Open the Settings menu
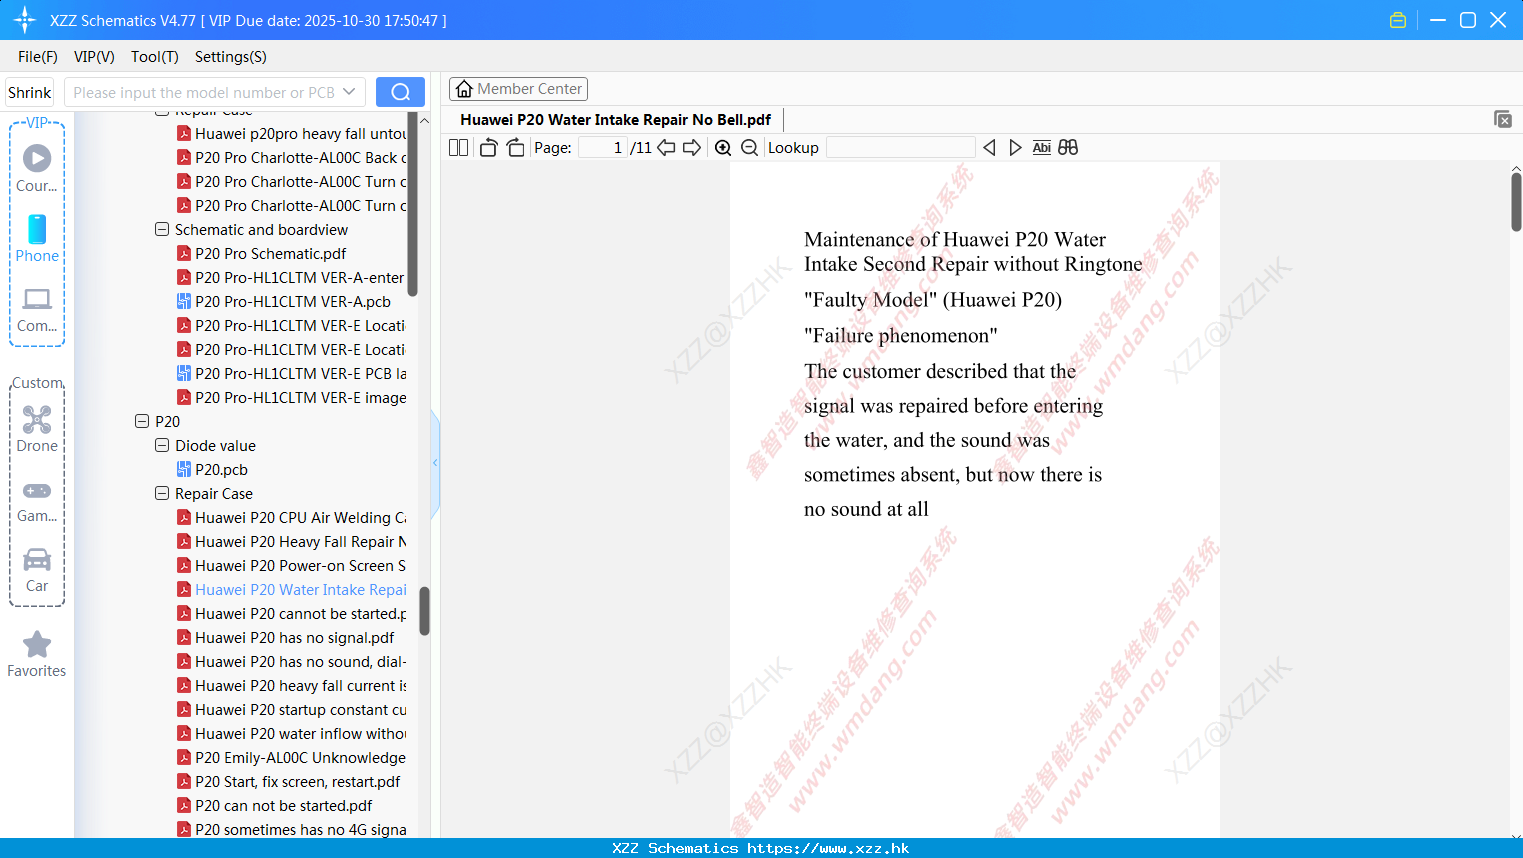 pyautogui.click(x=231, y=57)
